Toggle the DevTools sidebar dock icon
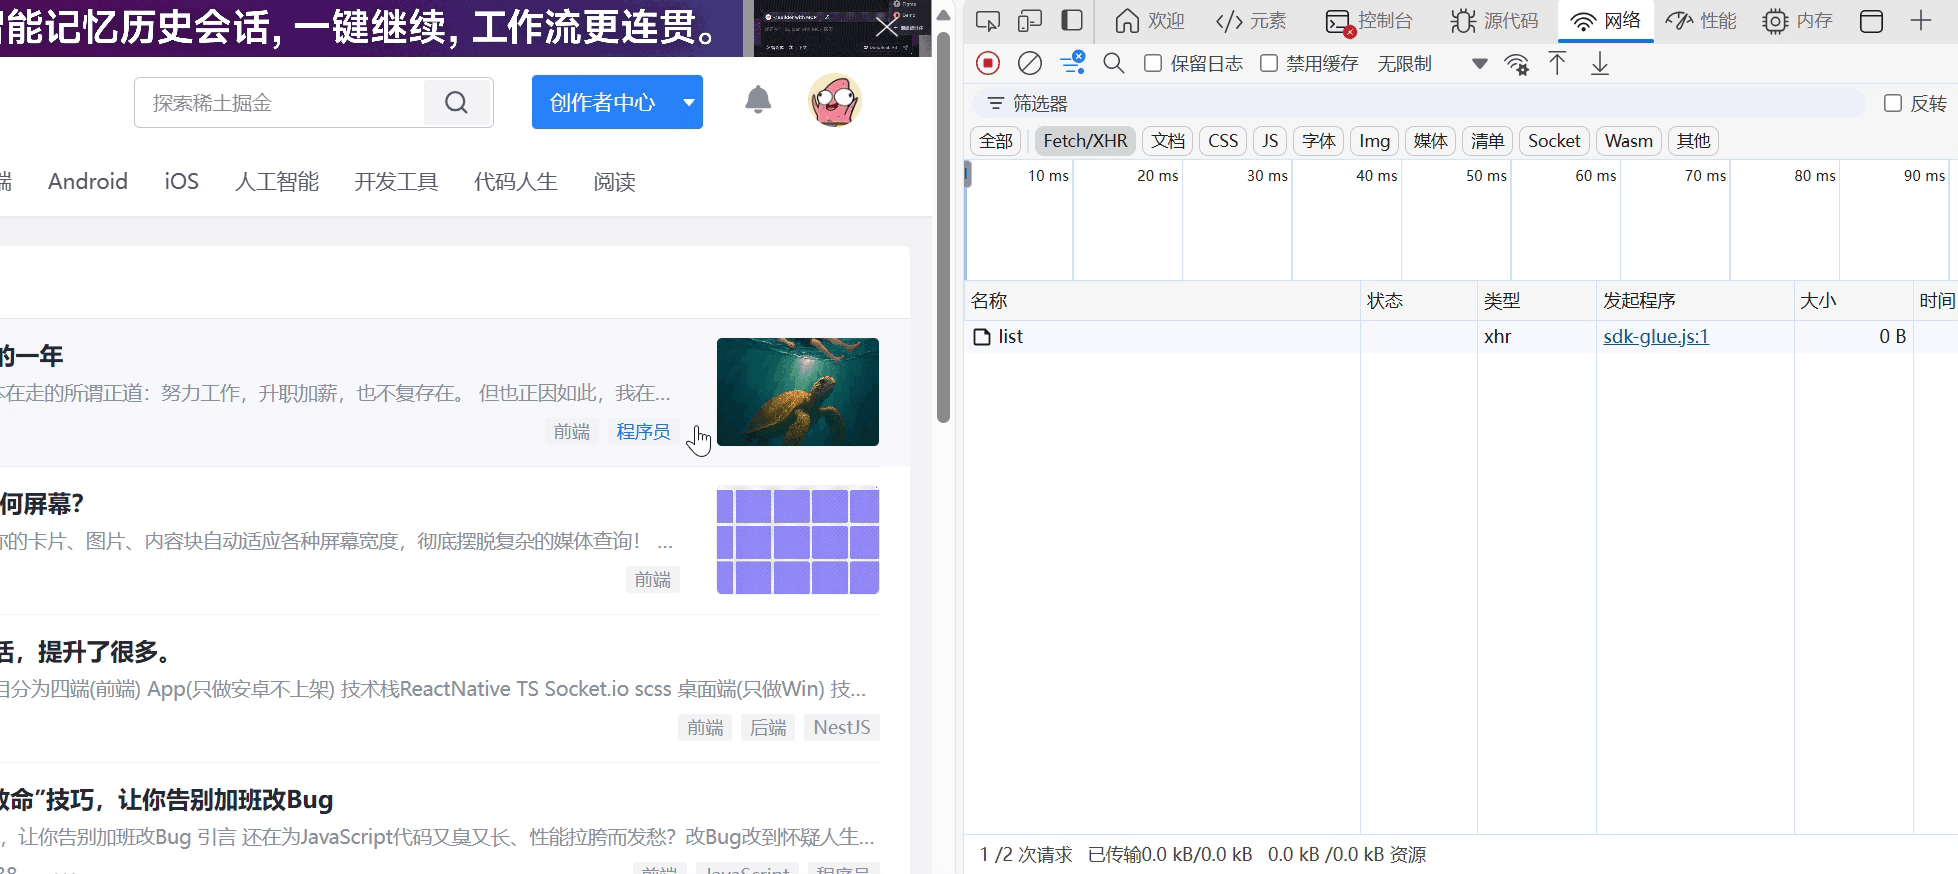The image size is (1958, 874). pos(1072,21)
